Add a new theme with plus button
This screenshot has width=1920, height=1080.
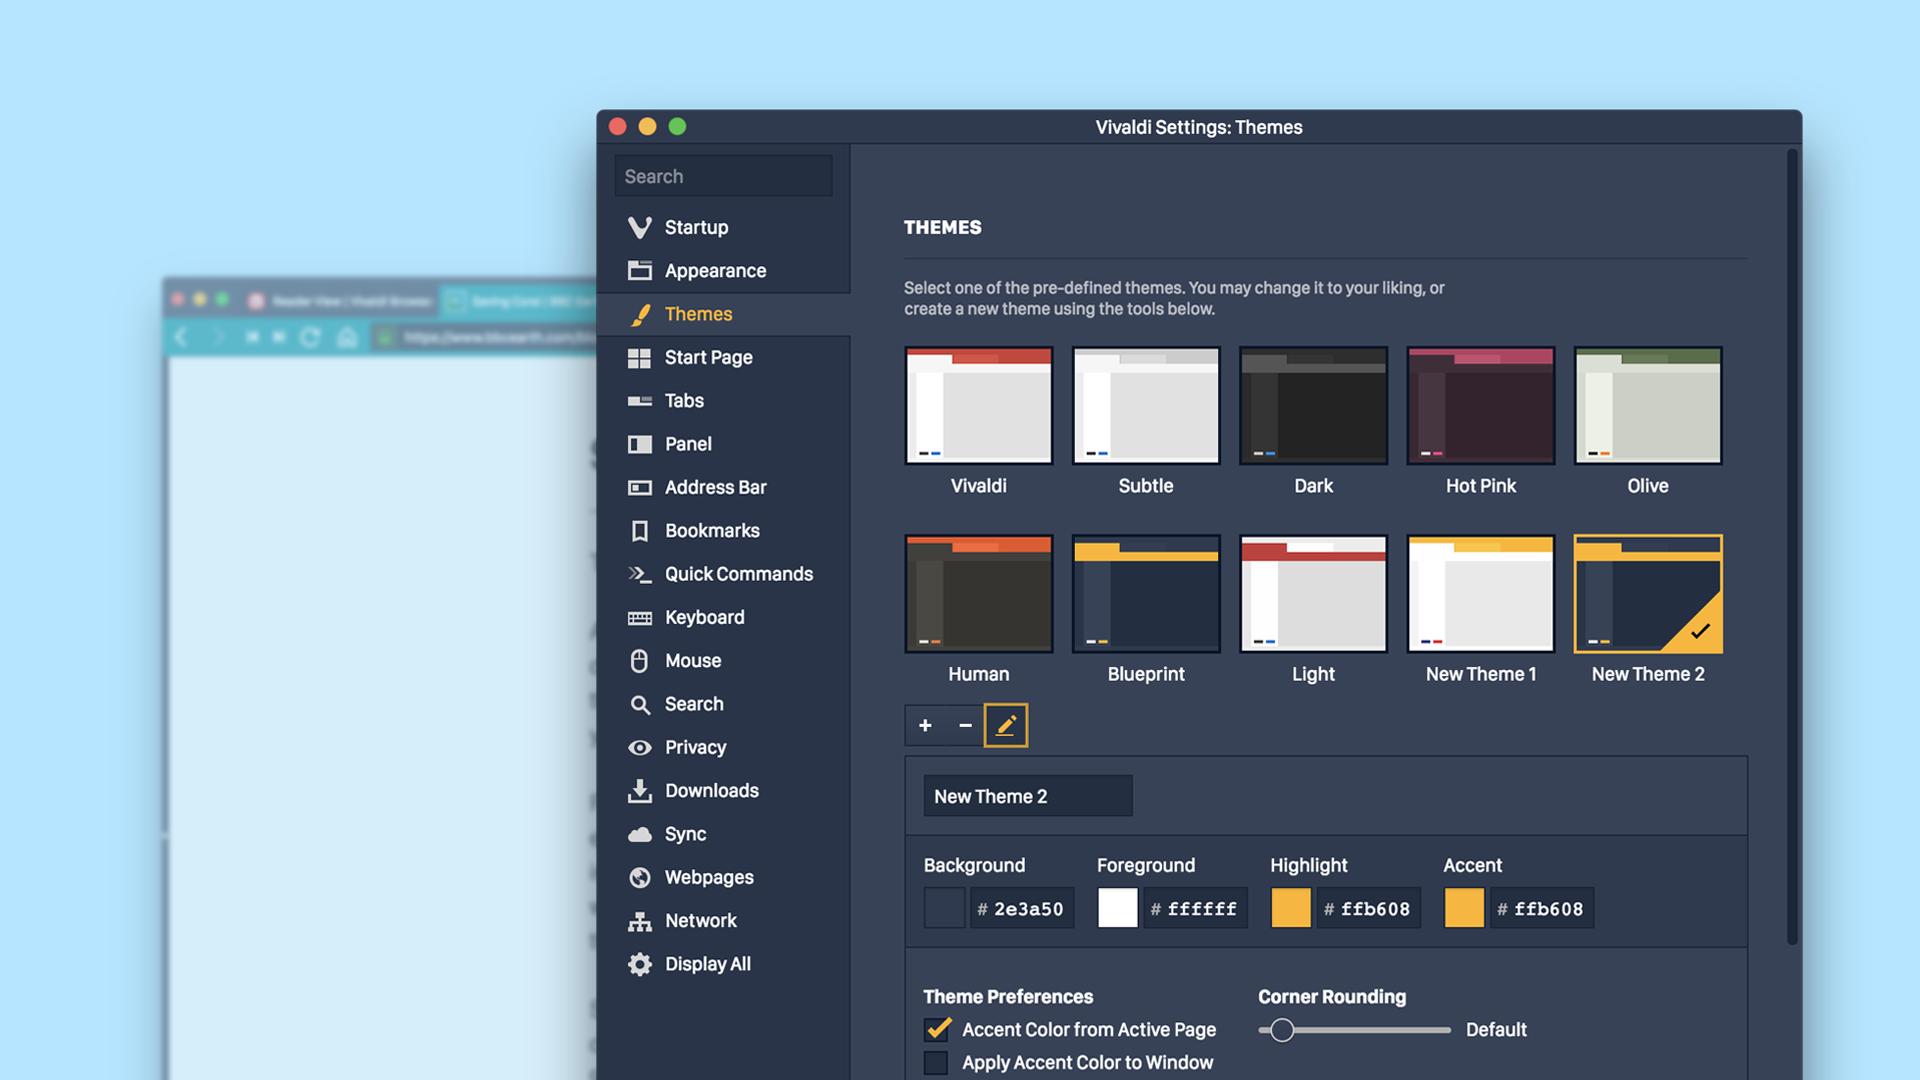(x=925, y=725)
